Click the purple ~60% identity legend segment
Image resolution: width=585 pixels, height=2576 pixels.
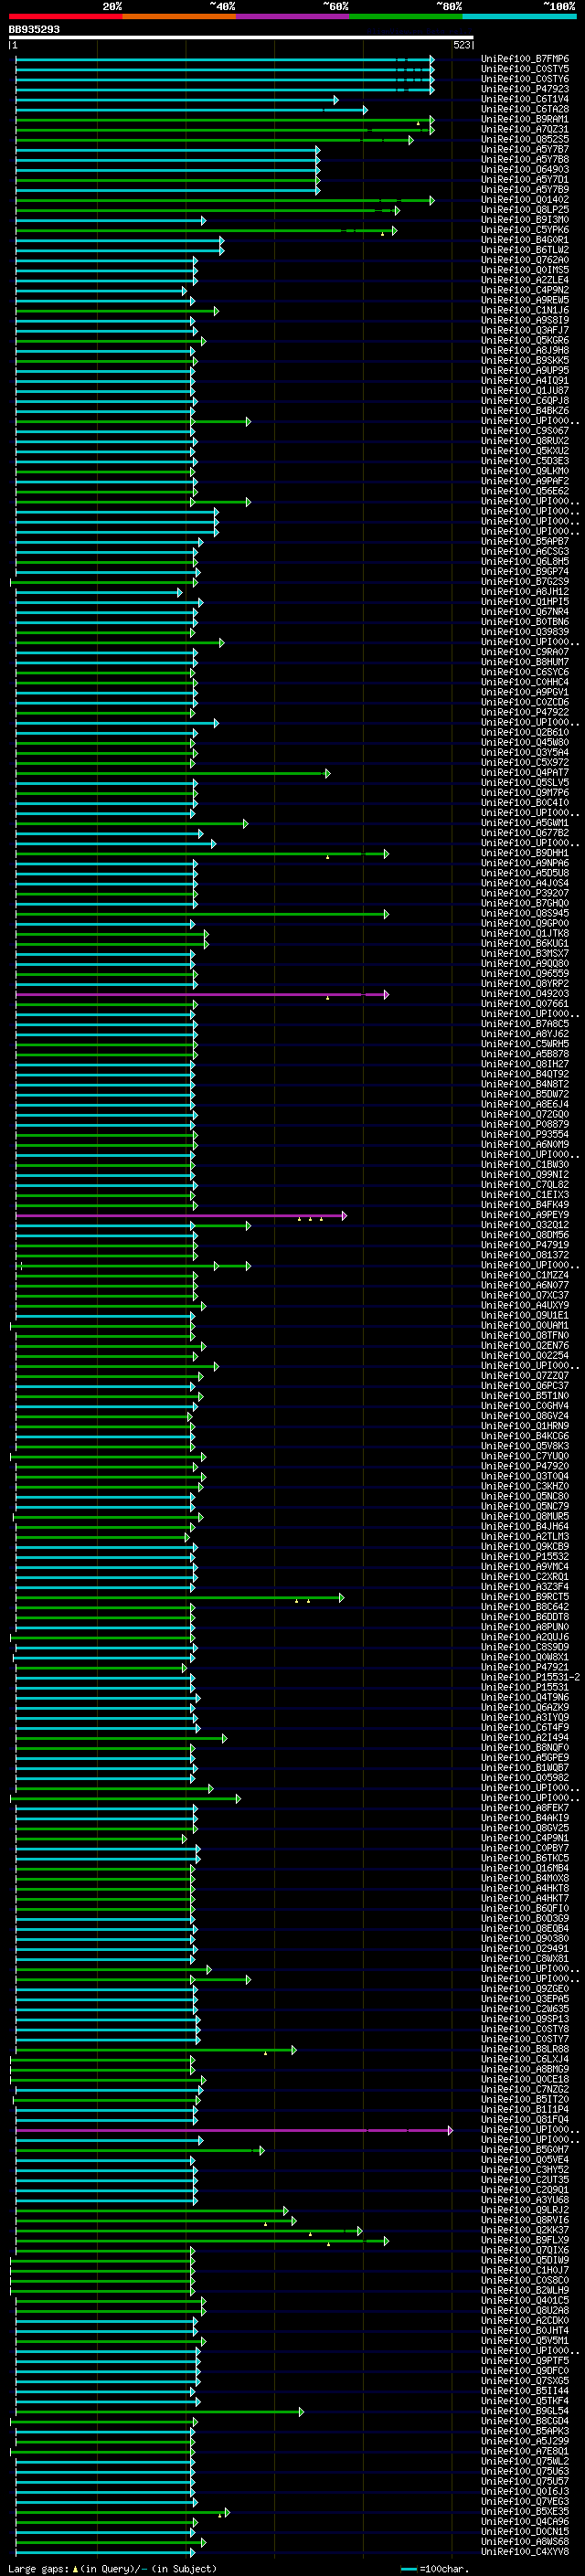pyautogui.click(x=292, y=16)
